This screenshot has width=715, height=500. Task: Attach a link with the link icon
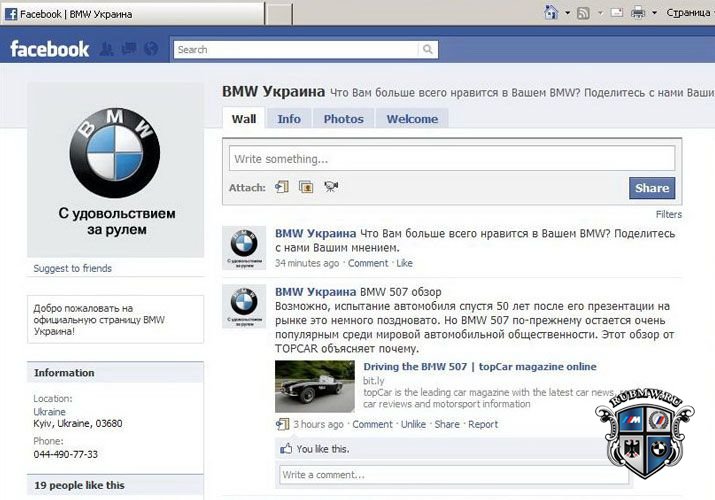[282, 187]
